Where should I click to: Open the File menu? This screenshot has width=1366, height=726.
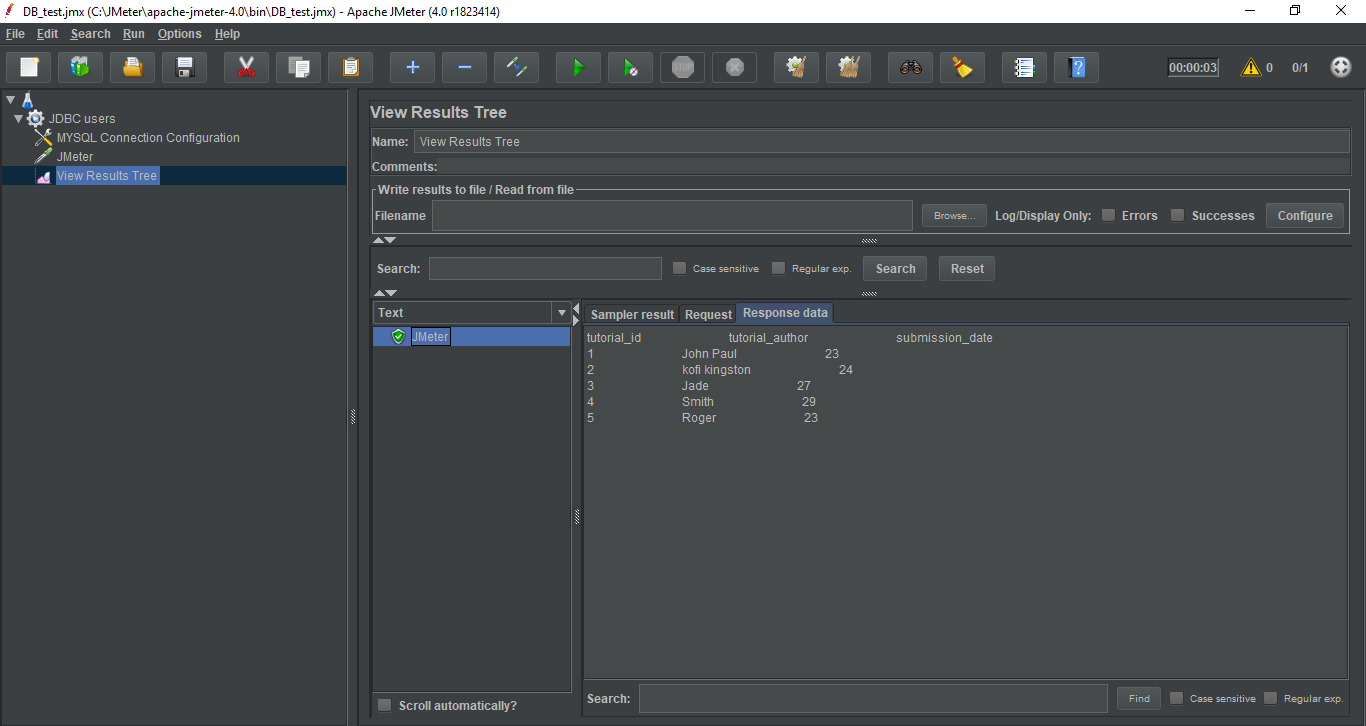coord(15,34)
